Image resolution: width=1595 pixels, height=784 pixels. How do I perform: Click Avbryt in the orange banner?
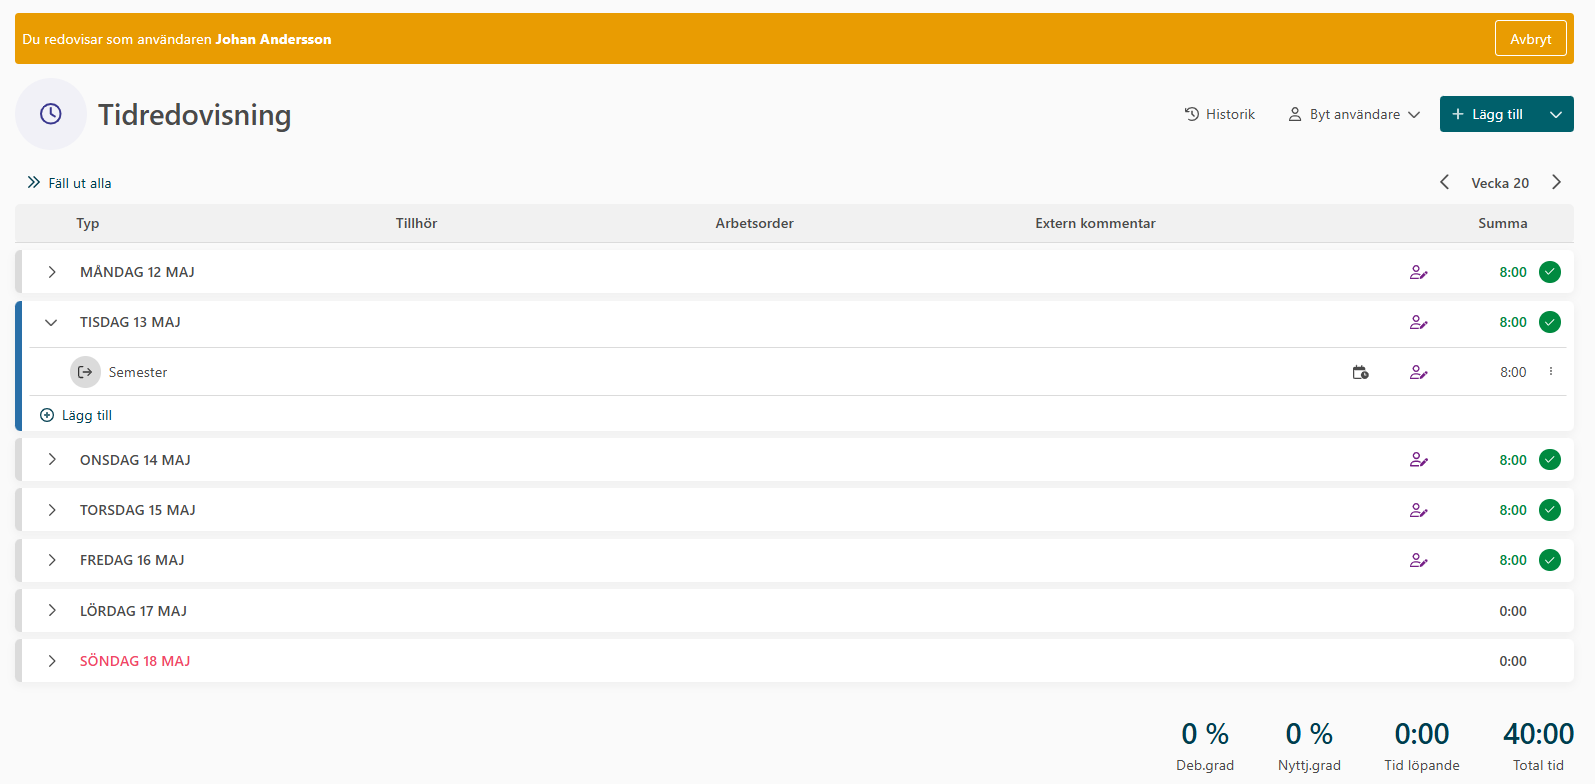click(x=1530, y=39)
